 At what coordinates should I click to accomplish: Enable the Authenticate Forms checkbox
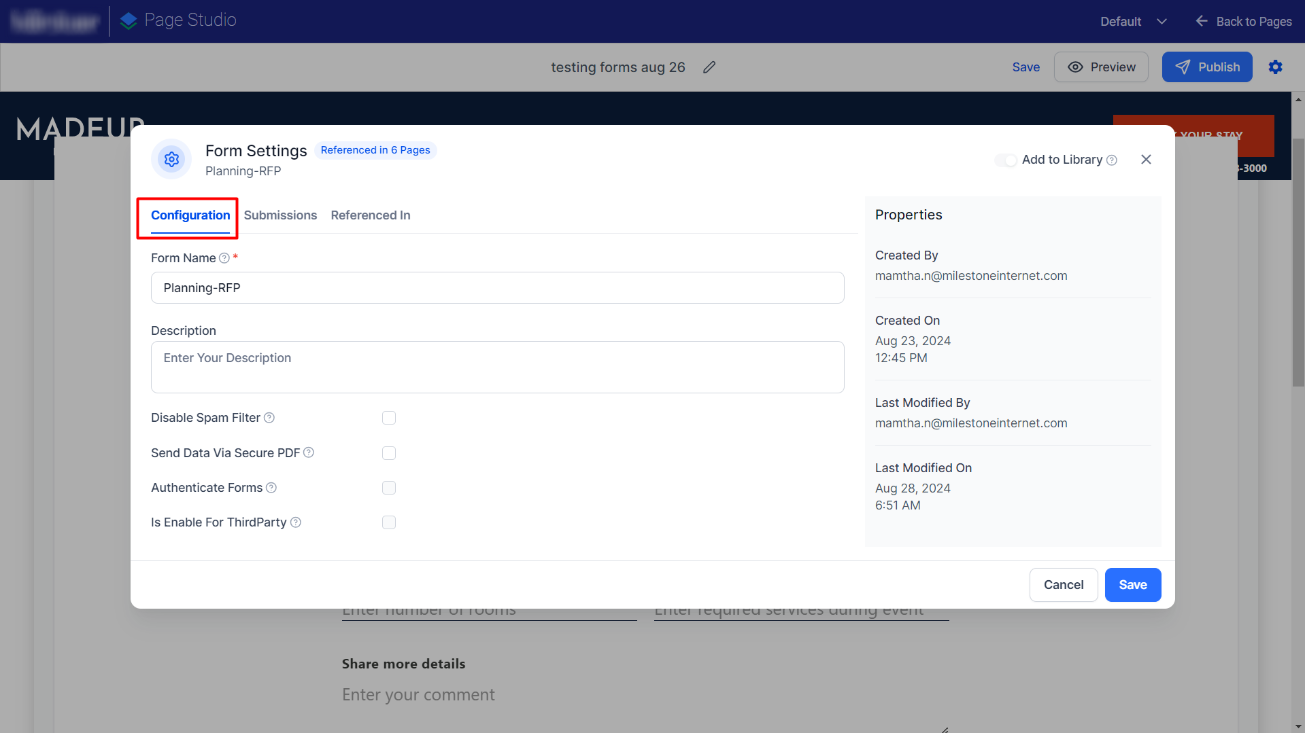click(389, 488)
